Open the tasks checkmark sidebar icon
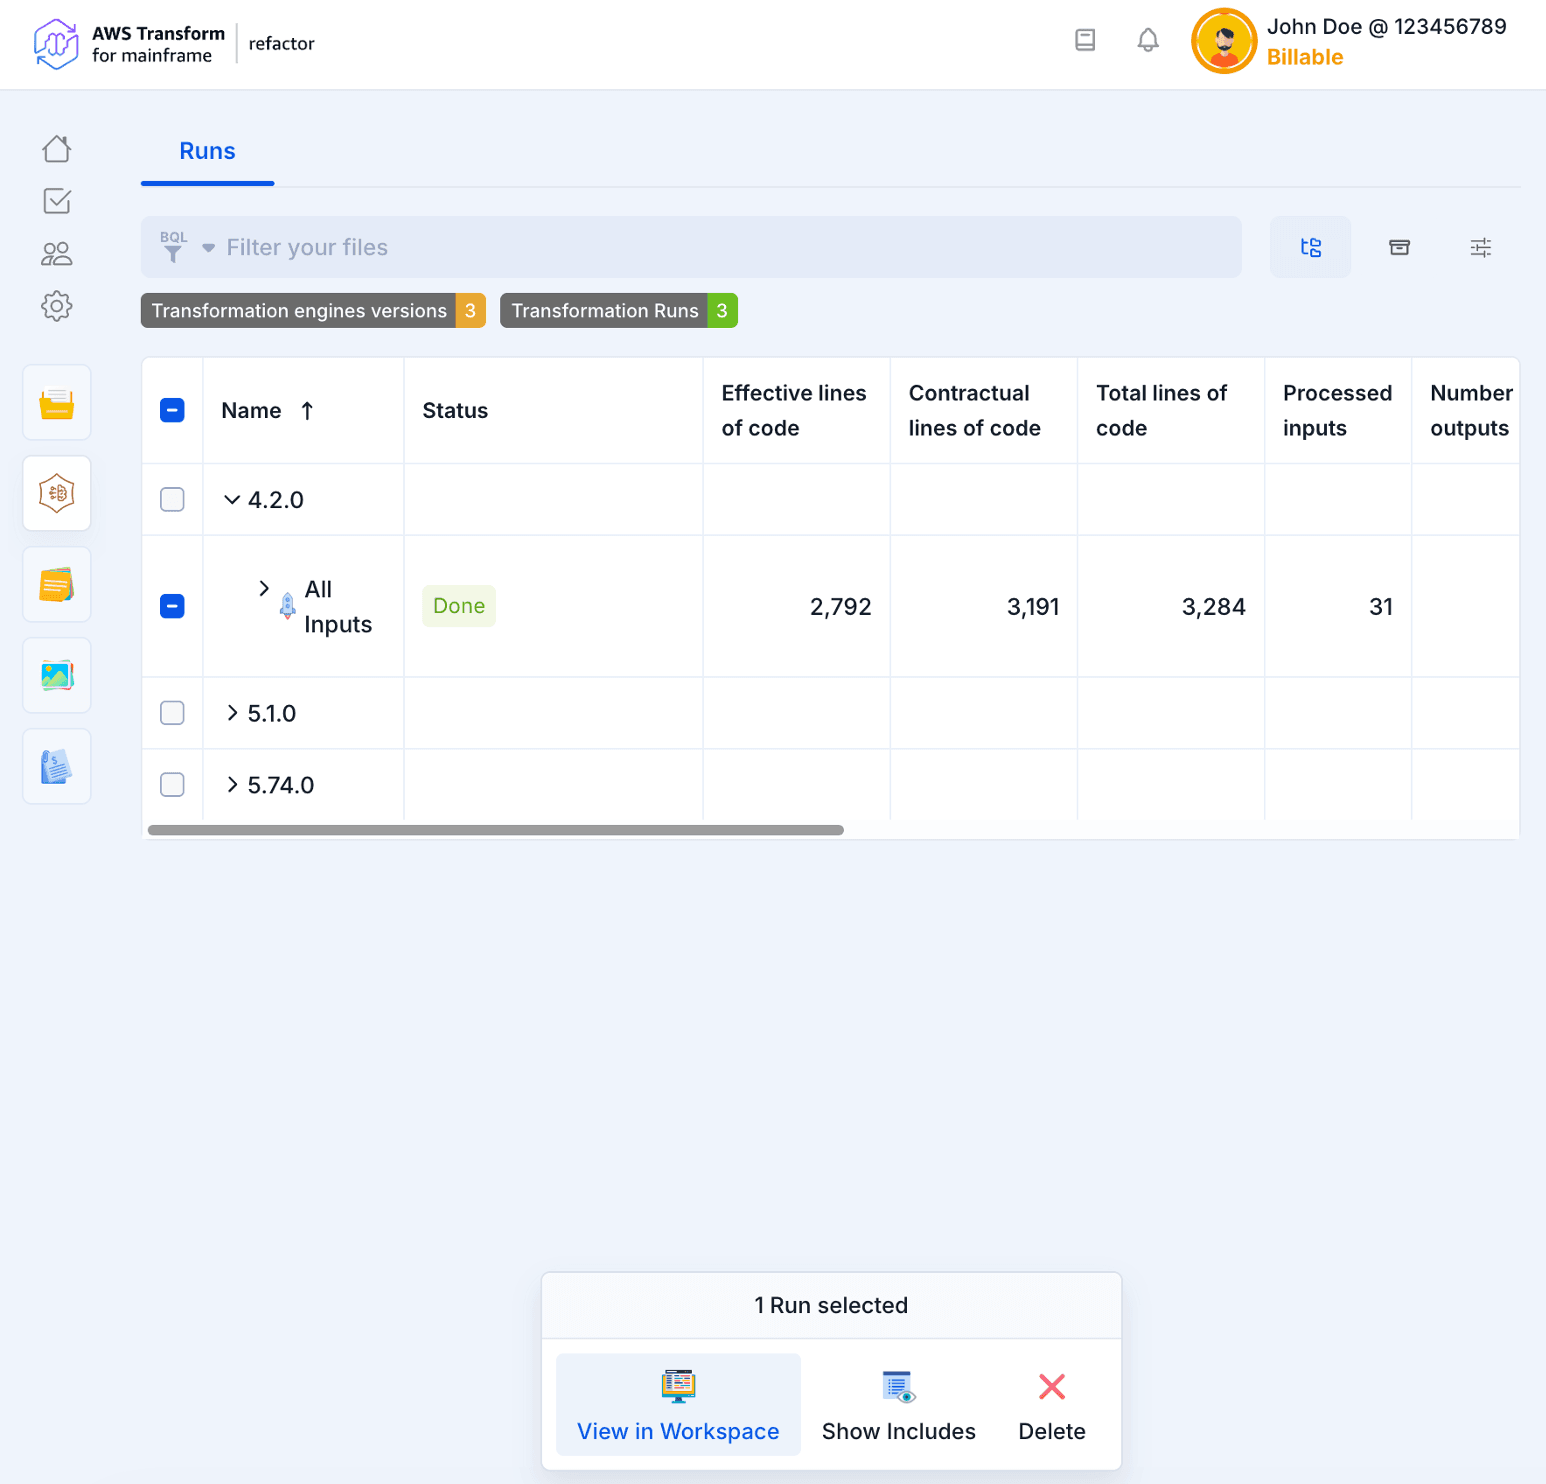Screen dimensions: 1546x1484 (x=57, y=201)
